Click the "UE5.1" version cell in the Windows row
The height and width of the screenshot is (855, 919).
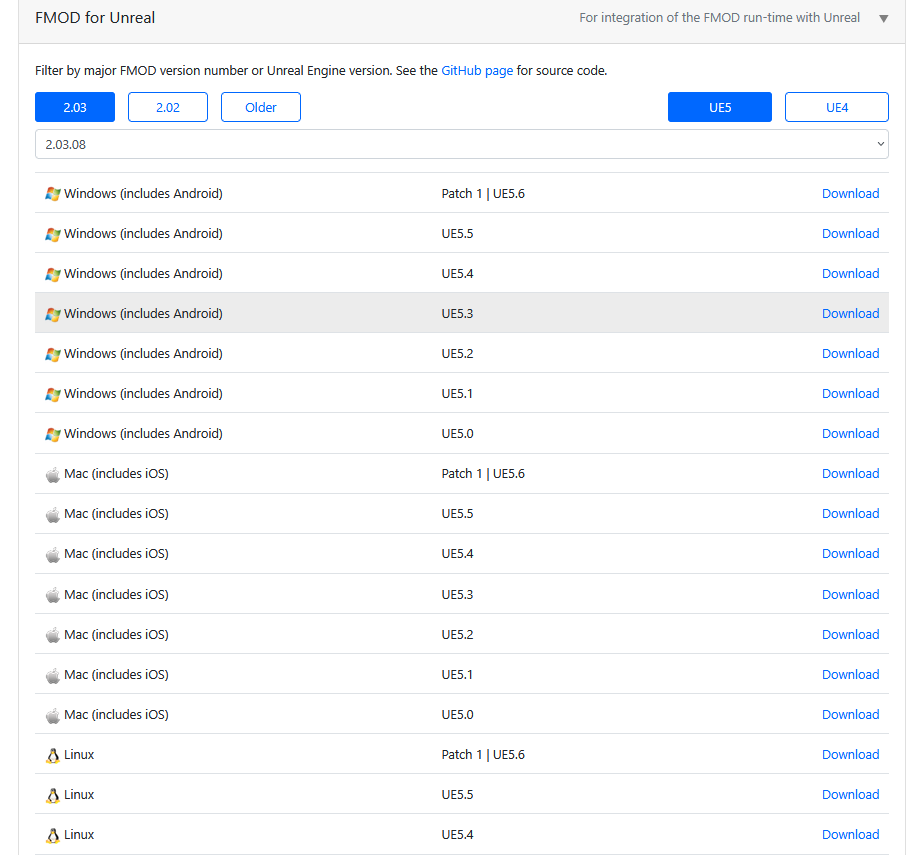pyautogui.click(x=457, y=393)
